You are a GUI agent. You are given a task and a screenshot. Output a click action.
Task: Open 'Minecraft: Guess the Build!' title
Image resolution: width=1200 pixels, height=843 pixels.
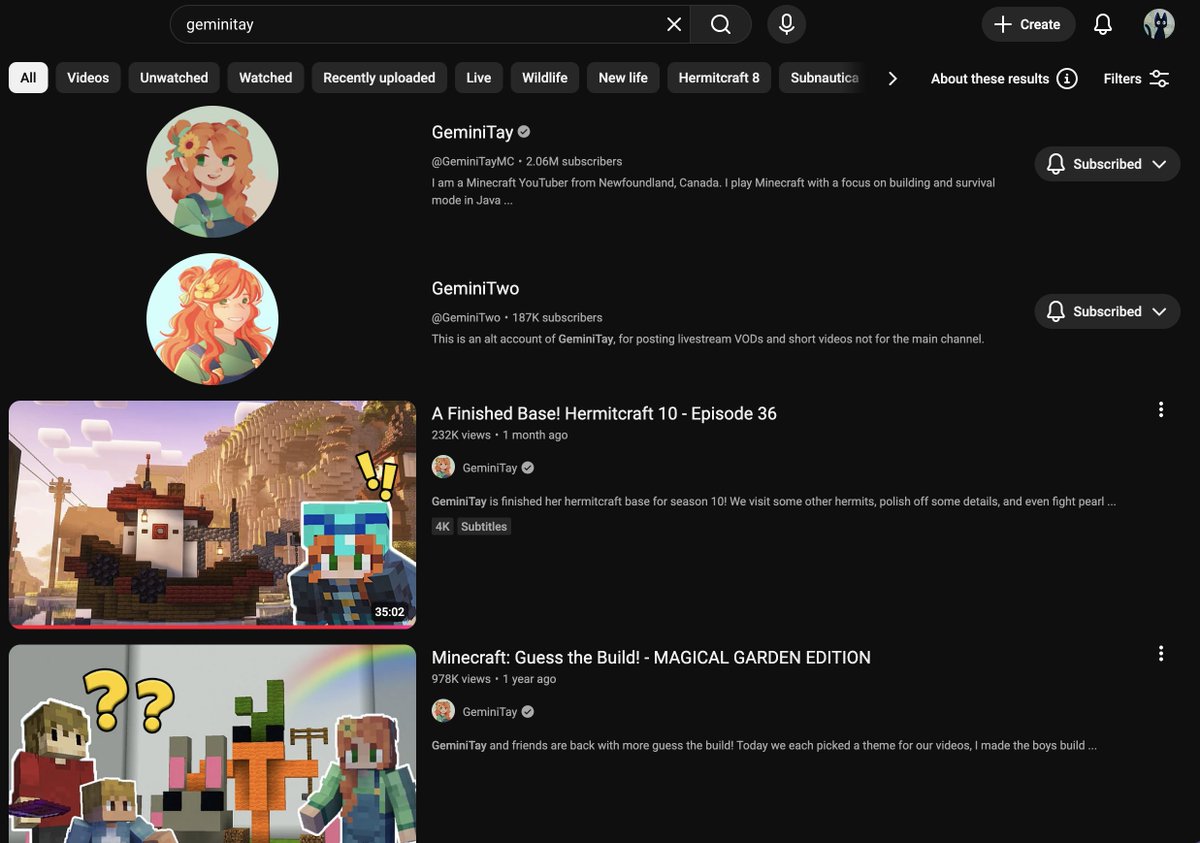[x=651, y=657]
